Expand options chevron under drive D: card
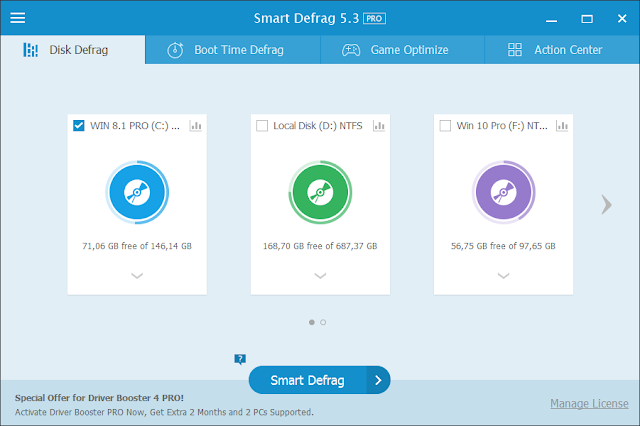 (x=320, y=276)
